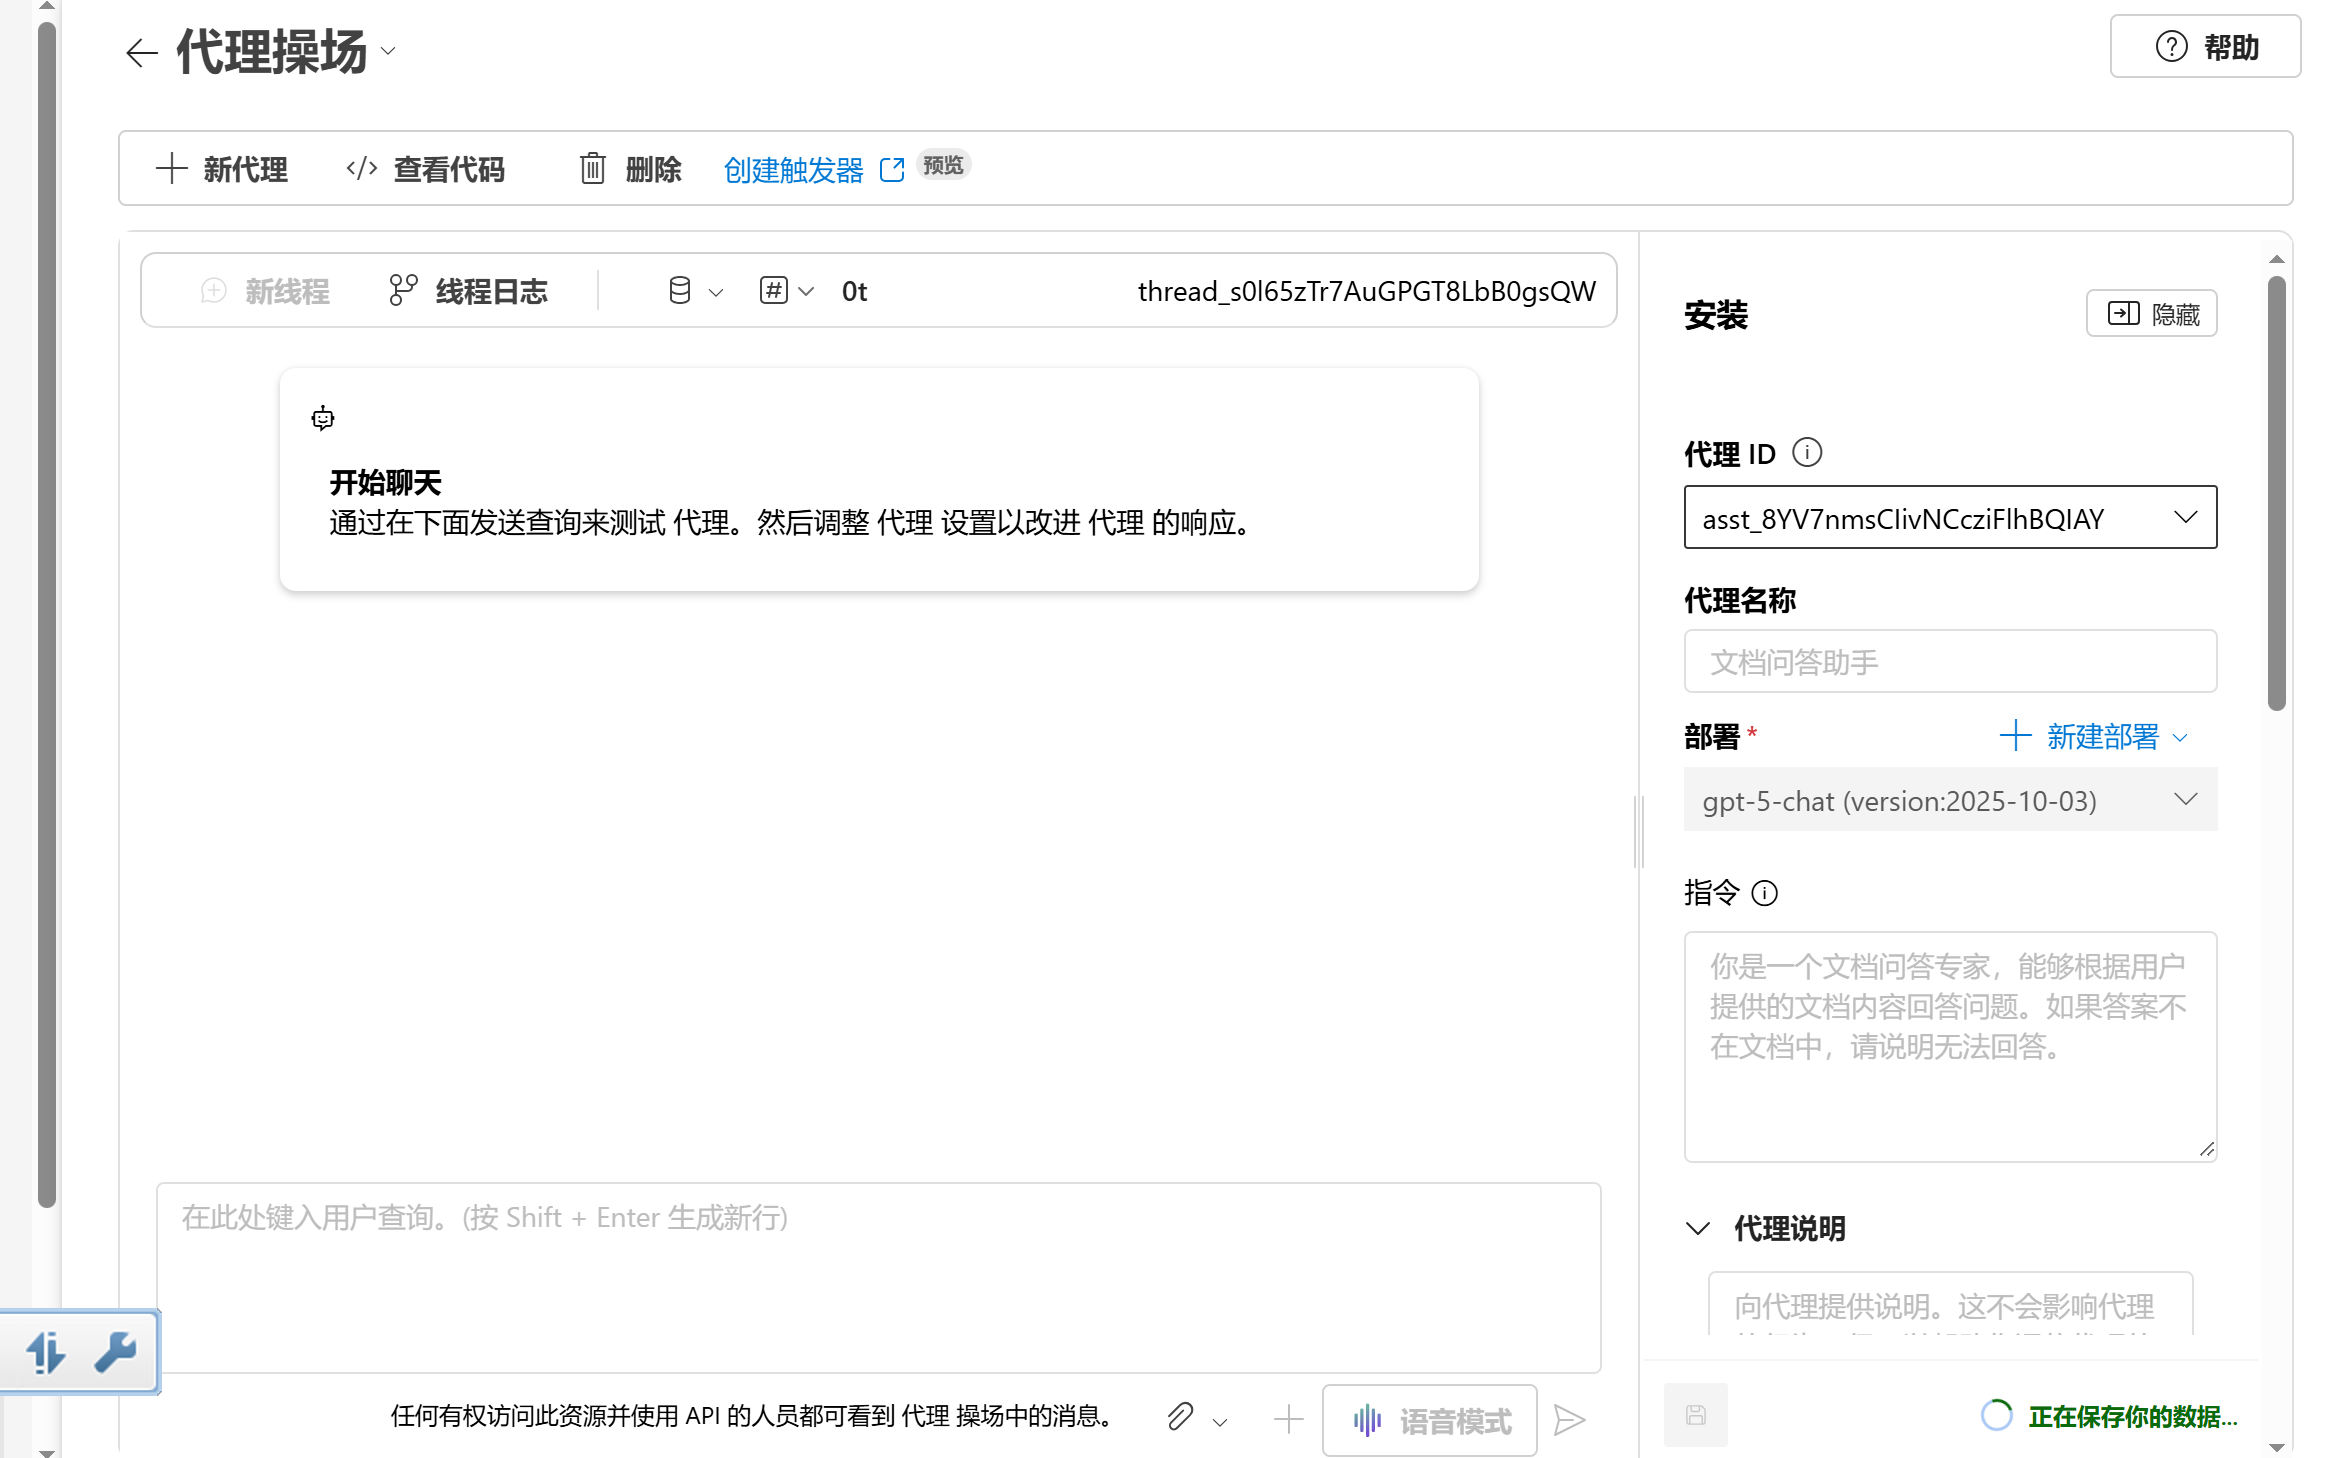Click the 指令 info icon

coord(1765,893)
